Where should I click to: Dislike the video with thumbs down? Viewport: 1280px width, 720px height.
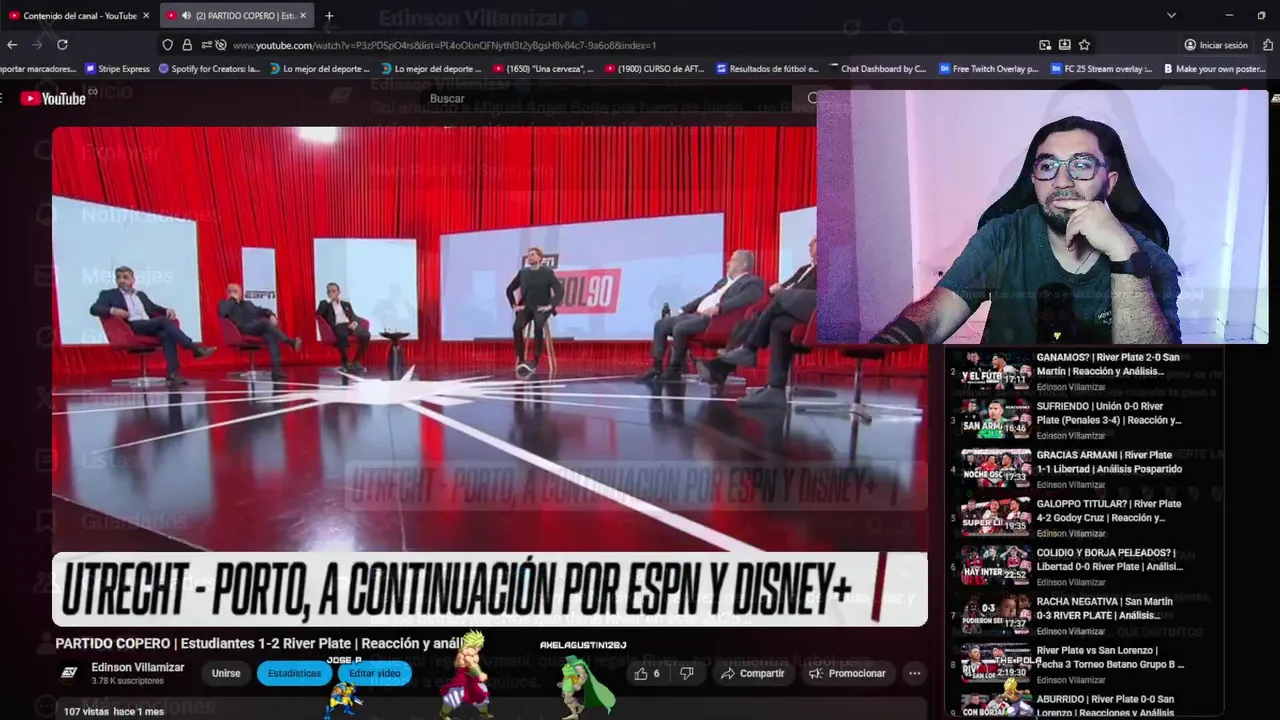pyautogui.click(x=687, y=673)
